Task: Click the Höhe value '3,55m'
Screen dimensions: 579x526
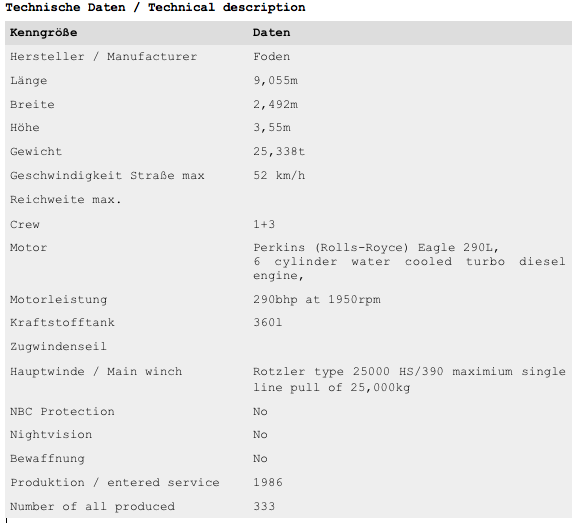Action: pos(272,128)
